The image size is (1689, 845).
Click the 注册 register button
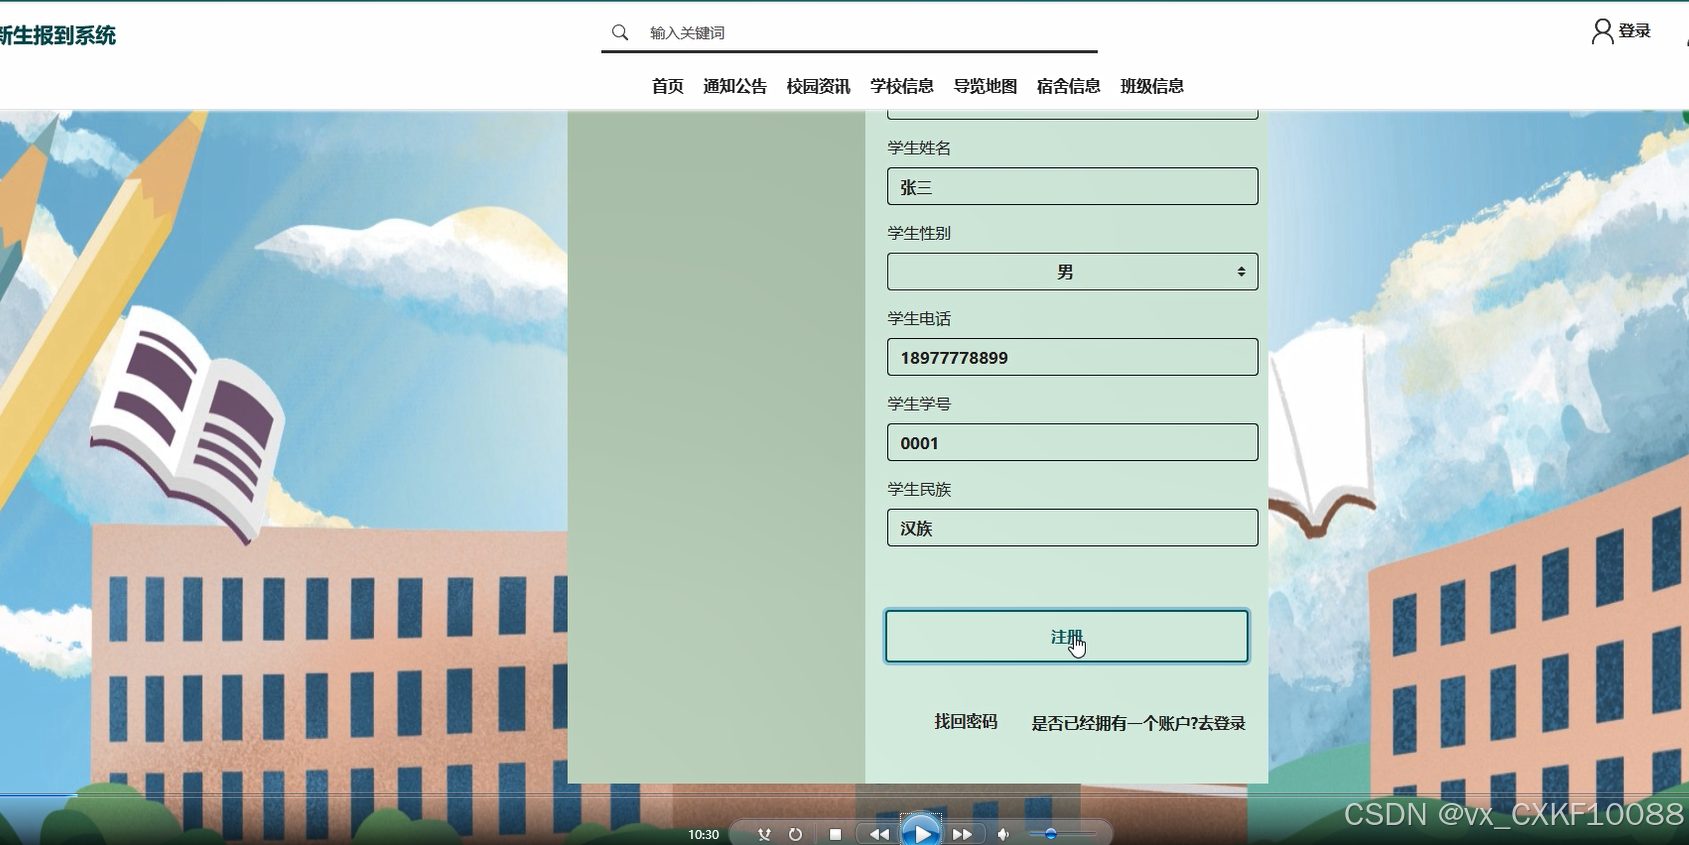[x=1066, y=636]
